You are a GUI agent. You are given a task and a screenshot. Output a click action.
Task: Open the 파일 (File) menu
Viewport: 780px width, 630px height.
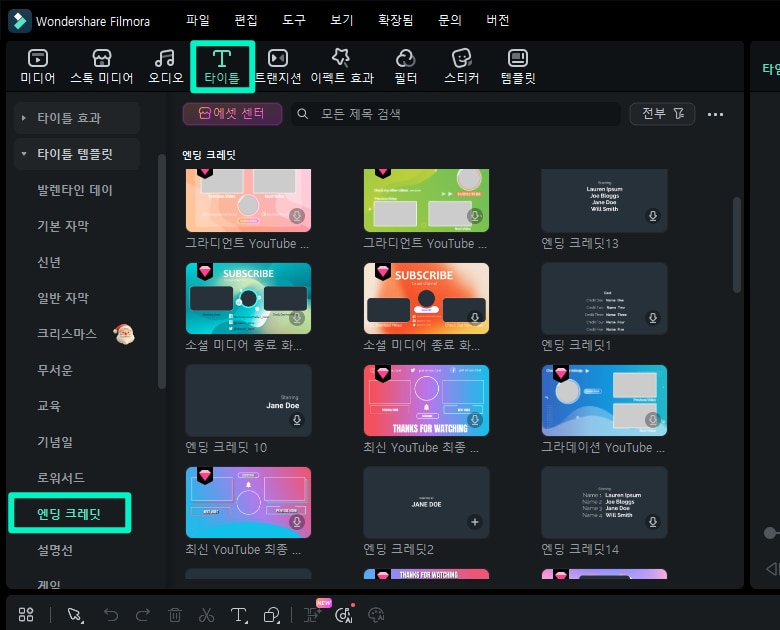tap(198, 20)
